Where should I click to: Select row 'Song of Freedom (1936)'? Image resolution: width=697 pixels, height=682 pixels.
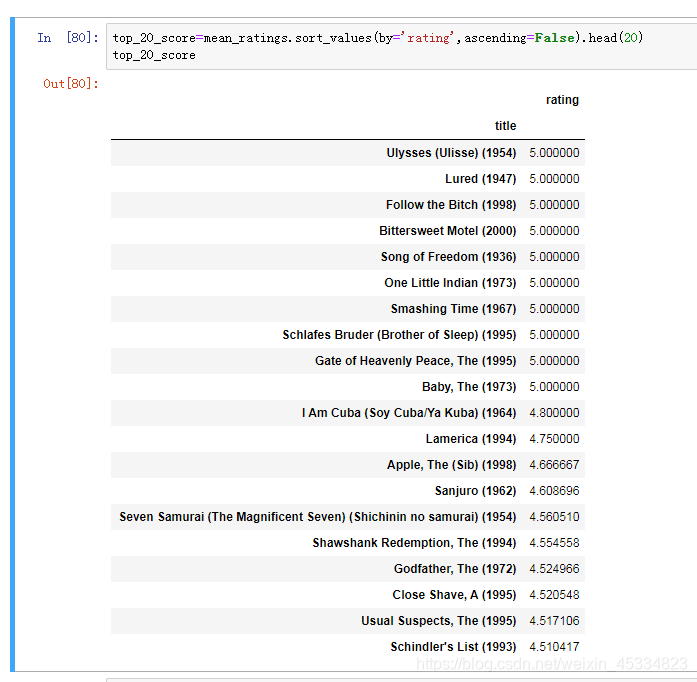click(348, 257)
